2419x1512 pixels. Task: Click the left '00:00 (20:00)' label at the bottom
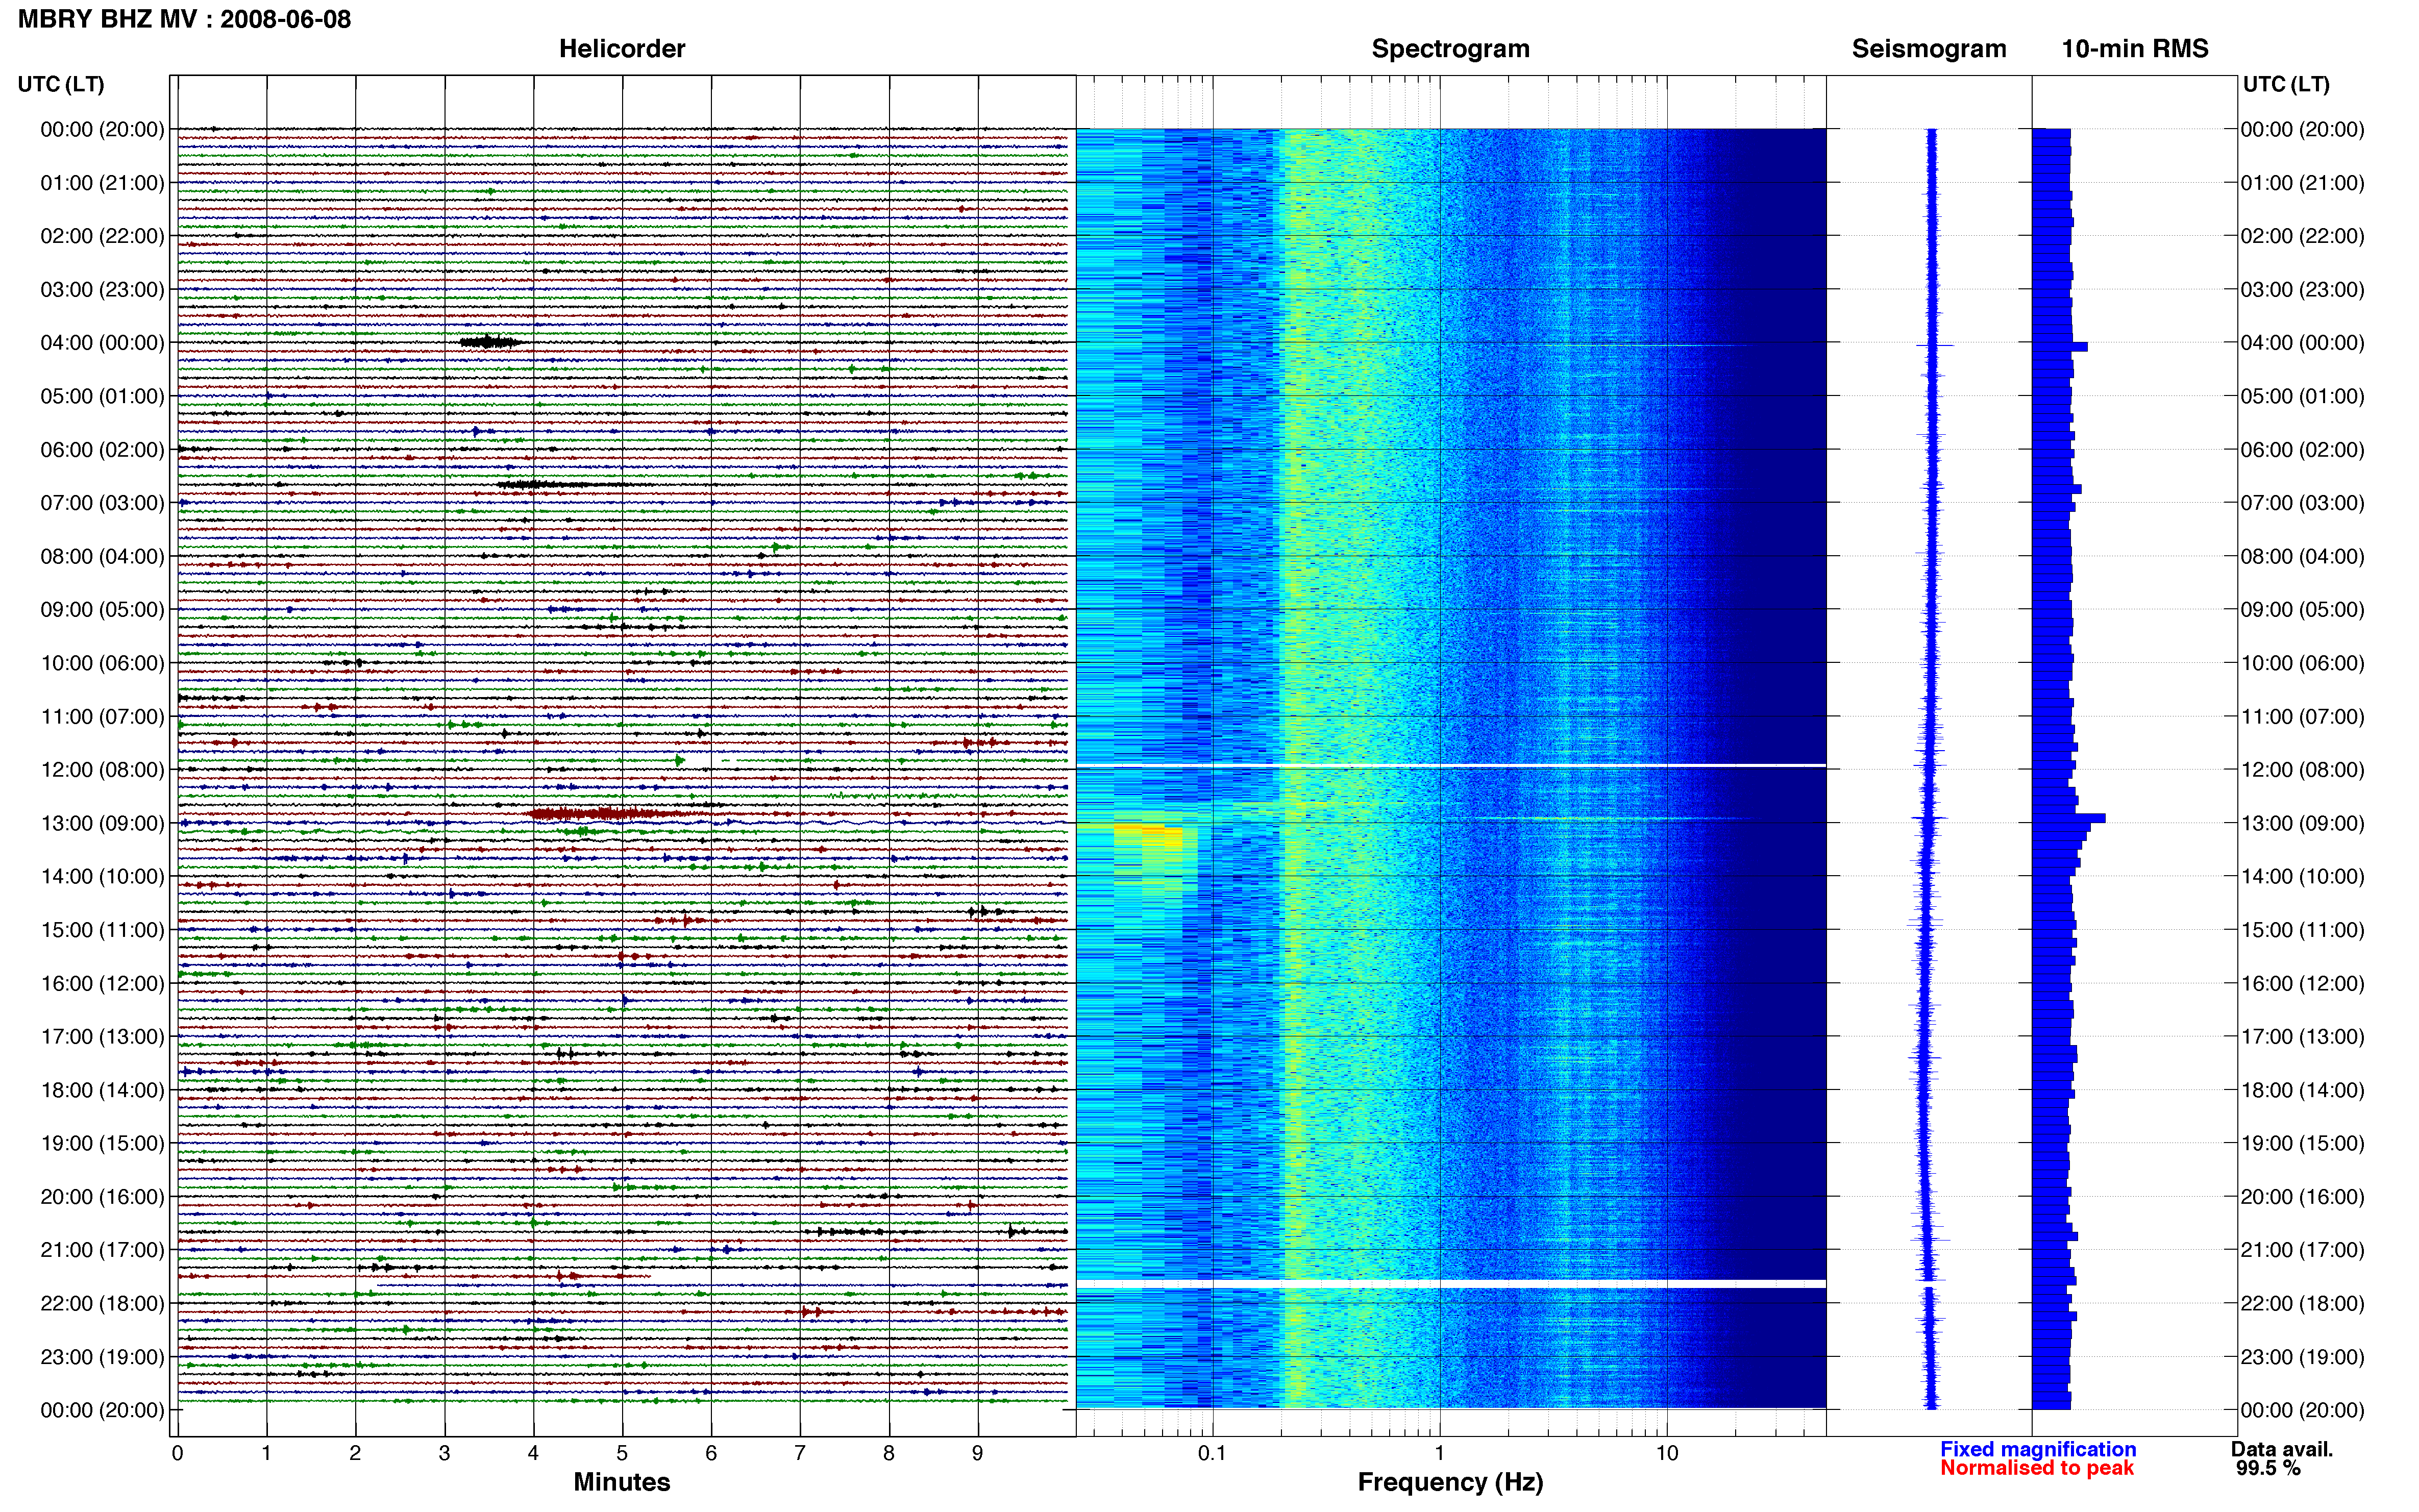click(102, 1410)
